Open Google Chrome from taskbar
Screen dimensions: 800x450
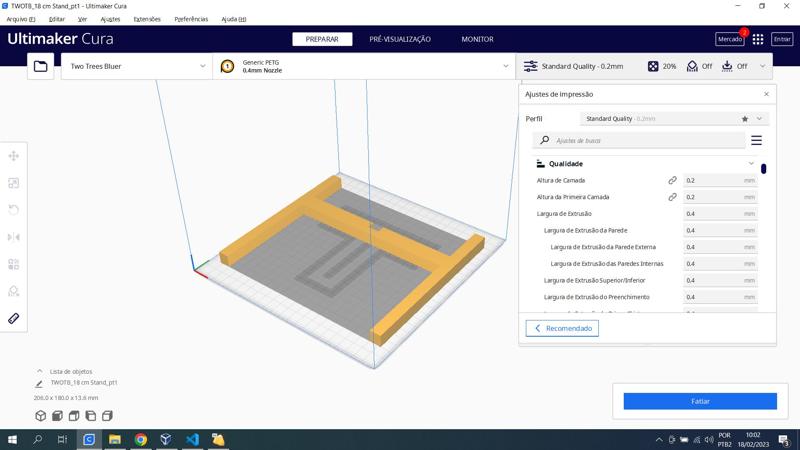141,439
